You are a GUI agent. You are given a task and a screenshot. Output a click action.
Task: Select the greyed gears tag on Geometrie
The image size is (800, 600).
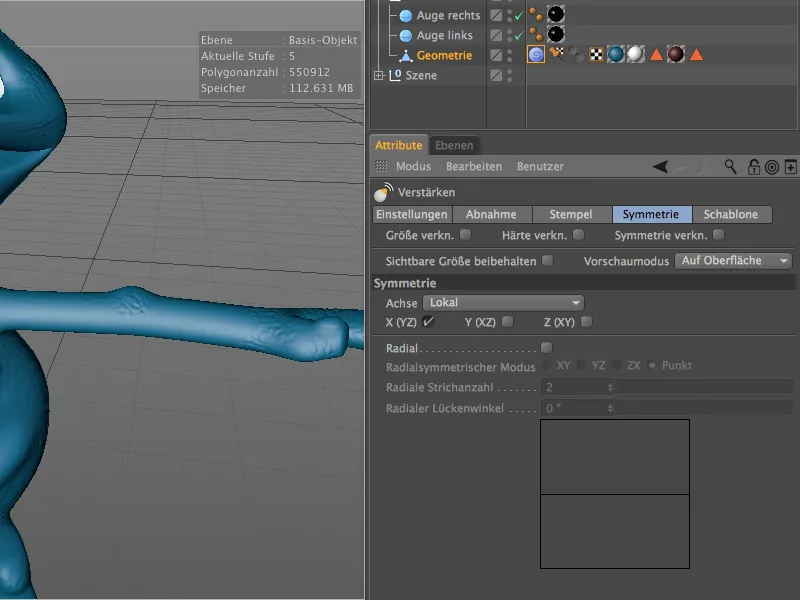tap(576, 54)
